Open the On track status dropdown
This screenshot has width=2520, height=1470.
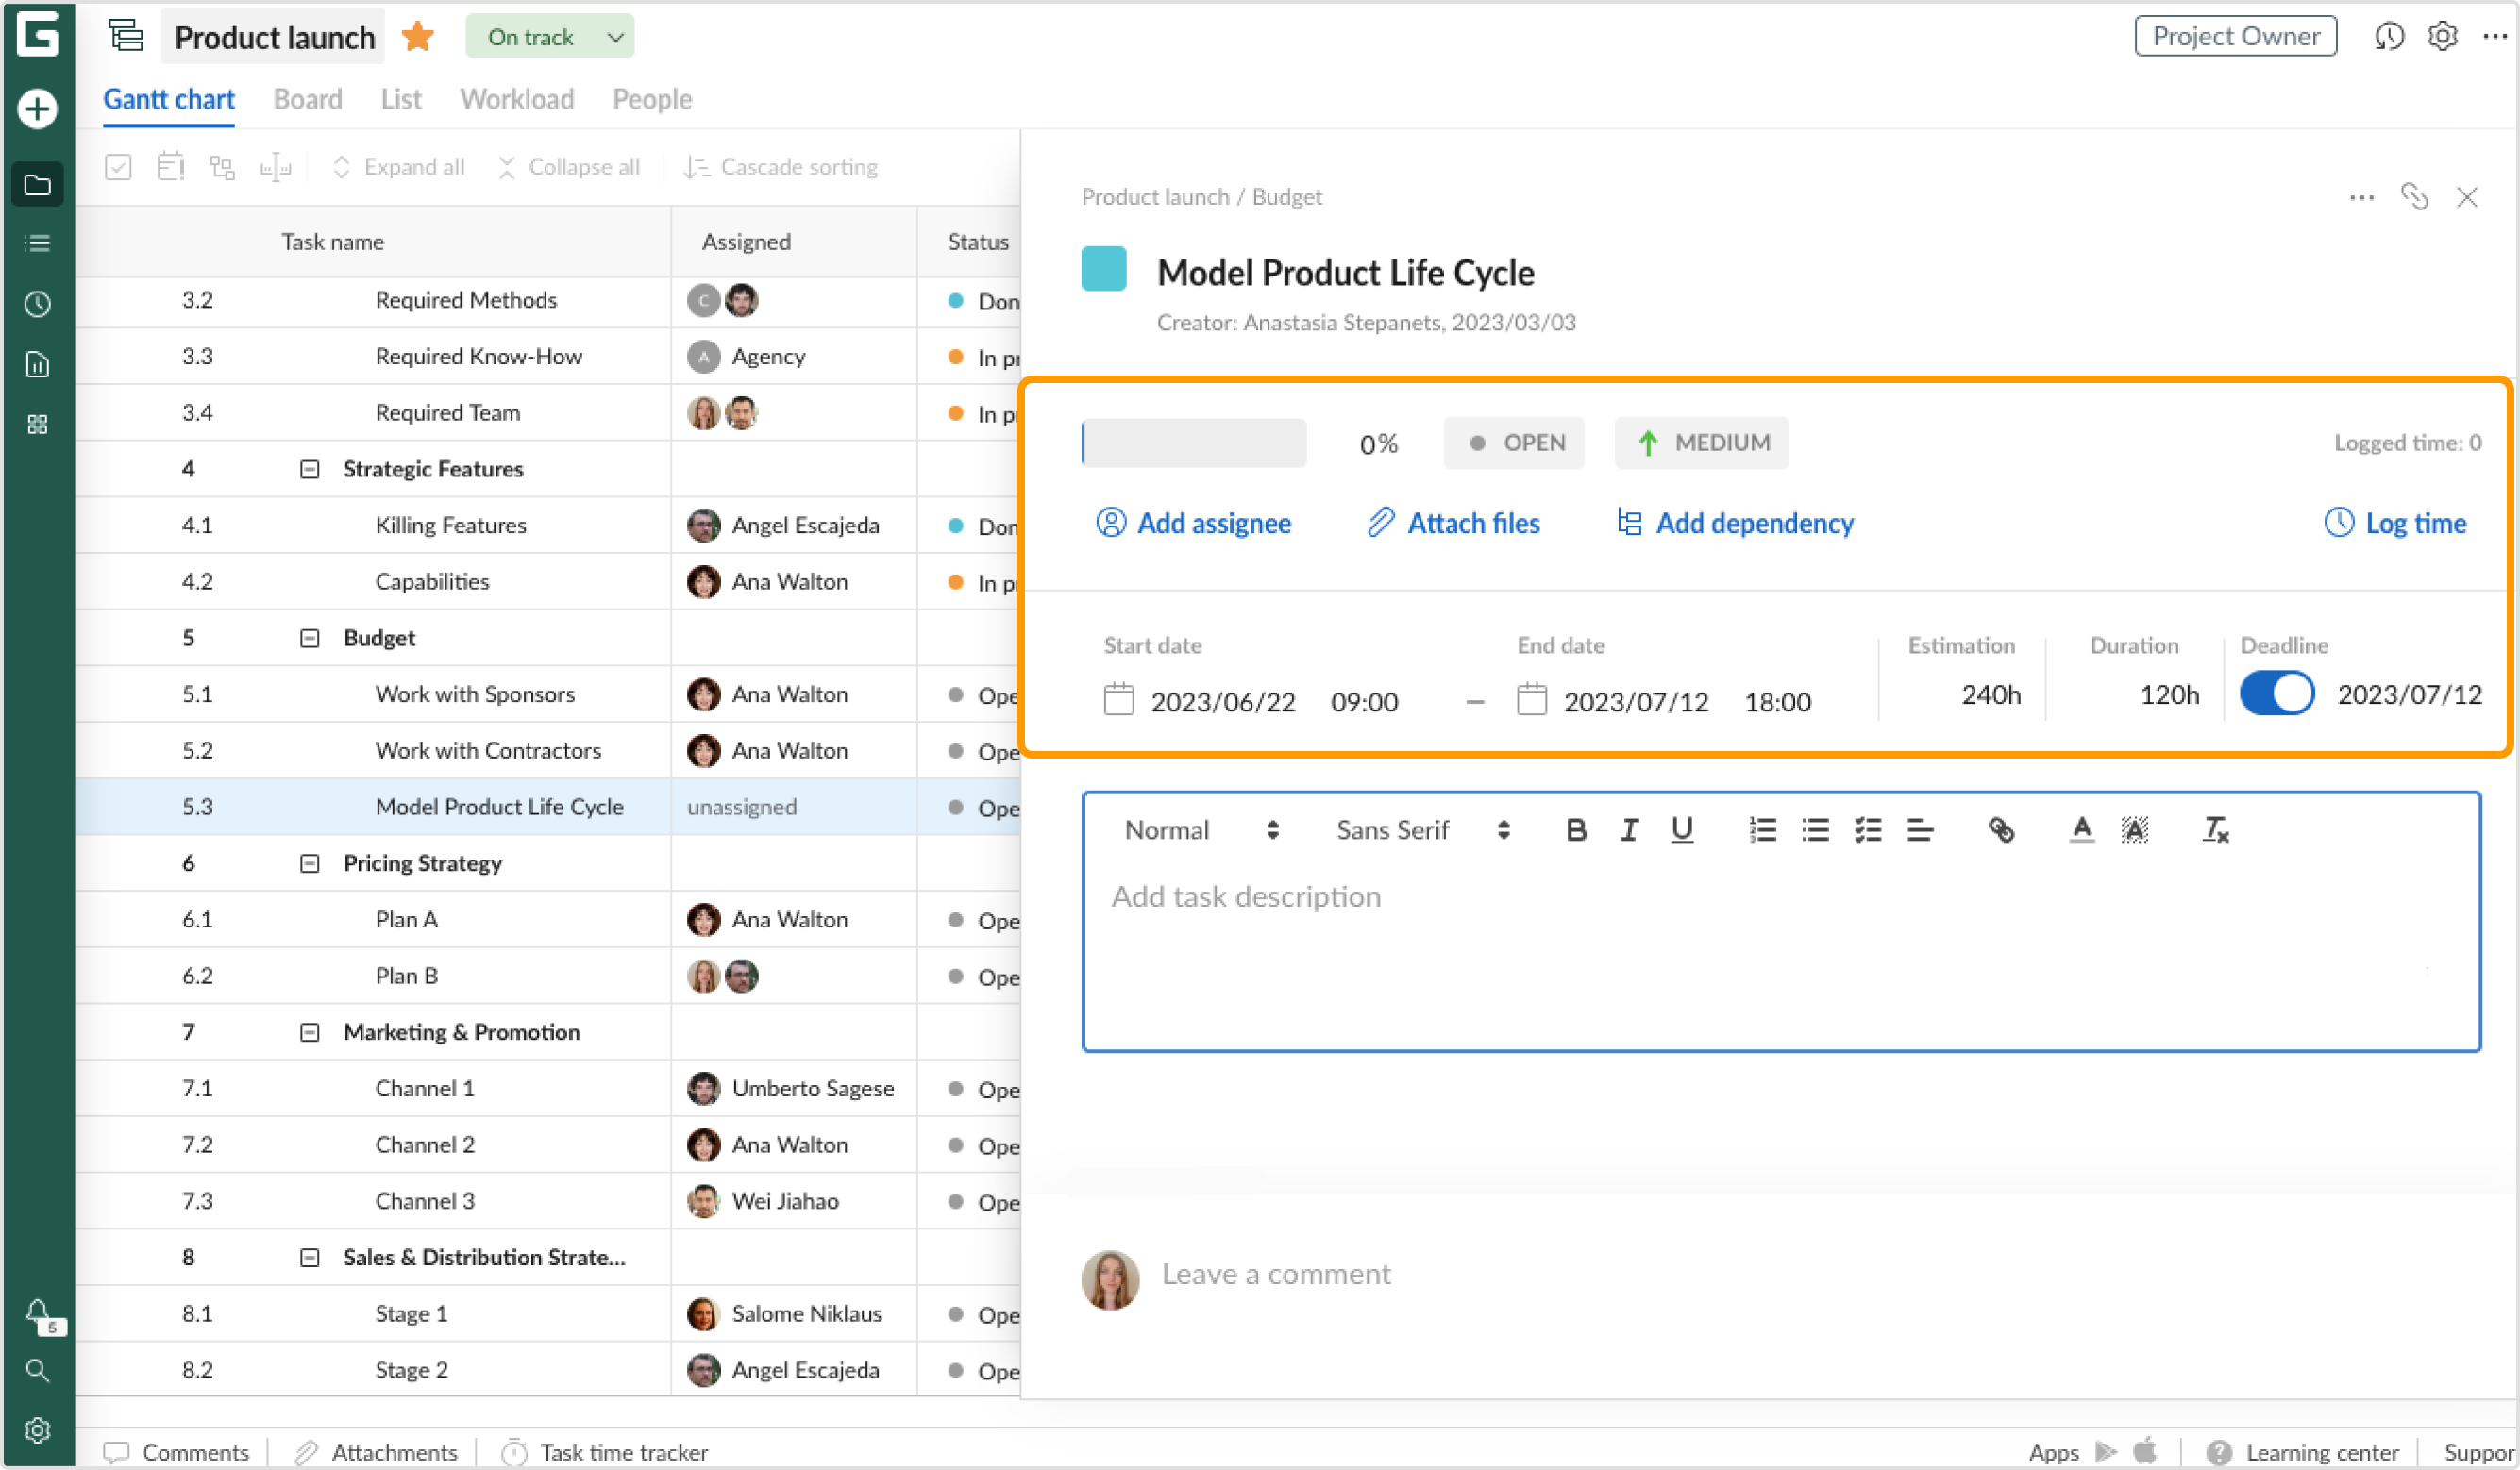point(550,37)
